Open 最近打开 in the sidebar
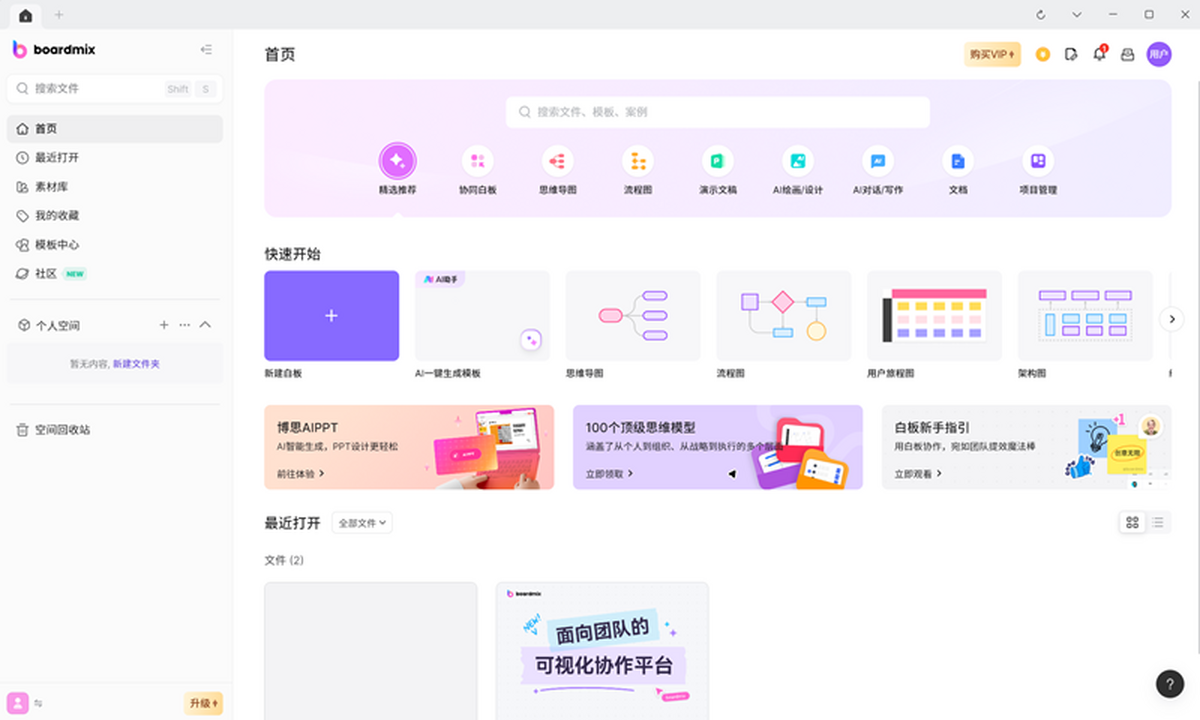The width and height of the screenshot is (1200, 720). (115, 158)
